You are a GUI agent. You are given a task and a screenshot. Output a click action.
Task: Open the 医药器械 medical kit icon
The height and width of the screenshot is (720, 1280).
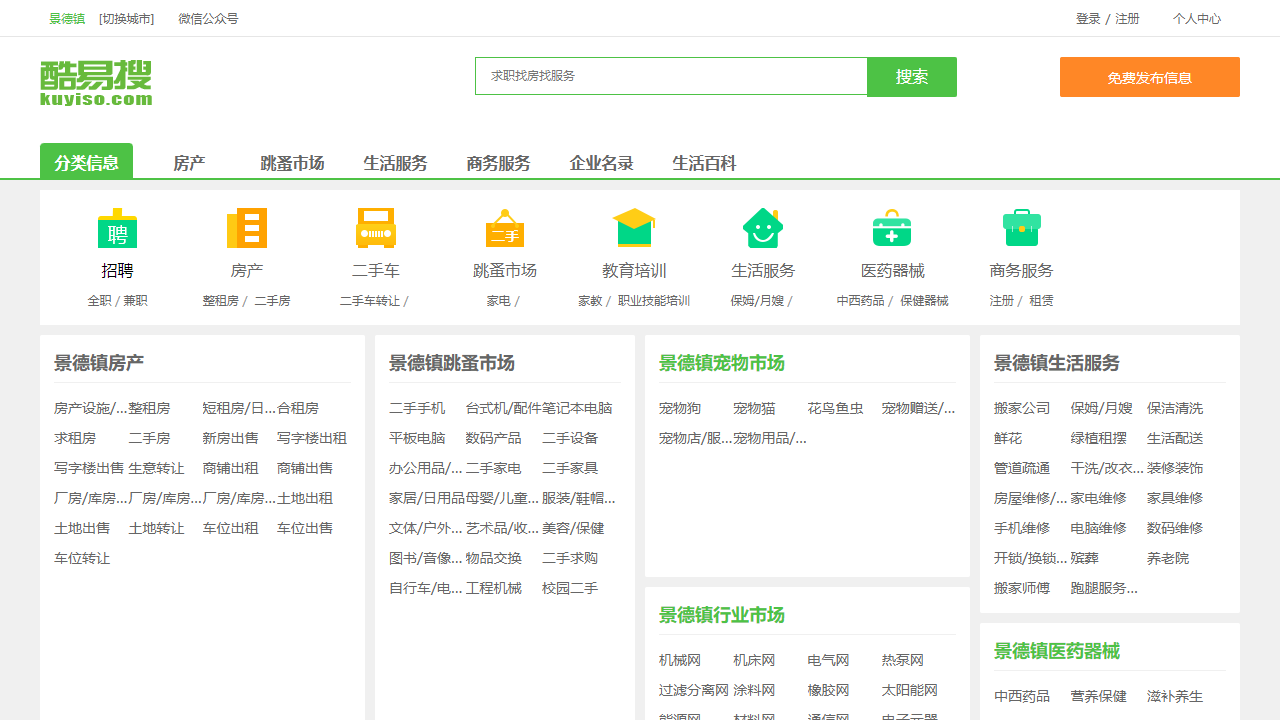[x=891, y=228]
